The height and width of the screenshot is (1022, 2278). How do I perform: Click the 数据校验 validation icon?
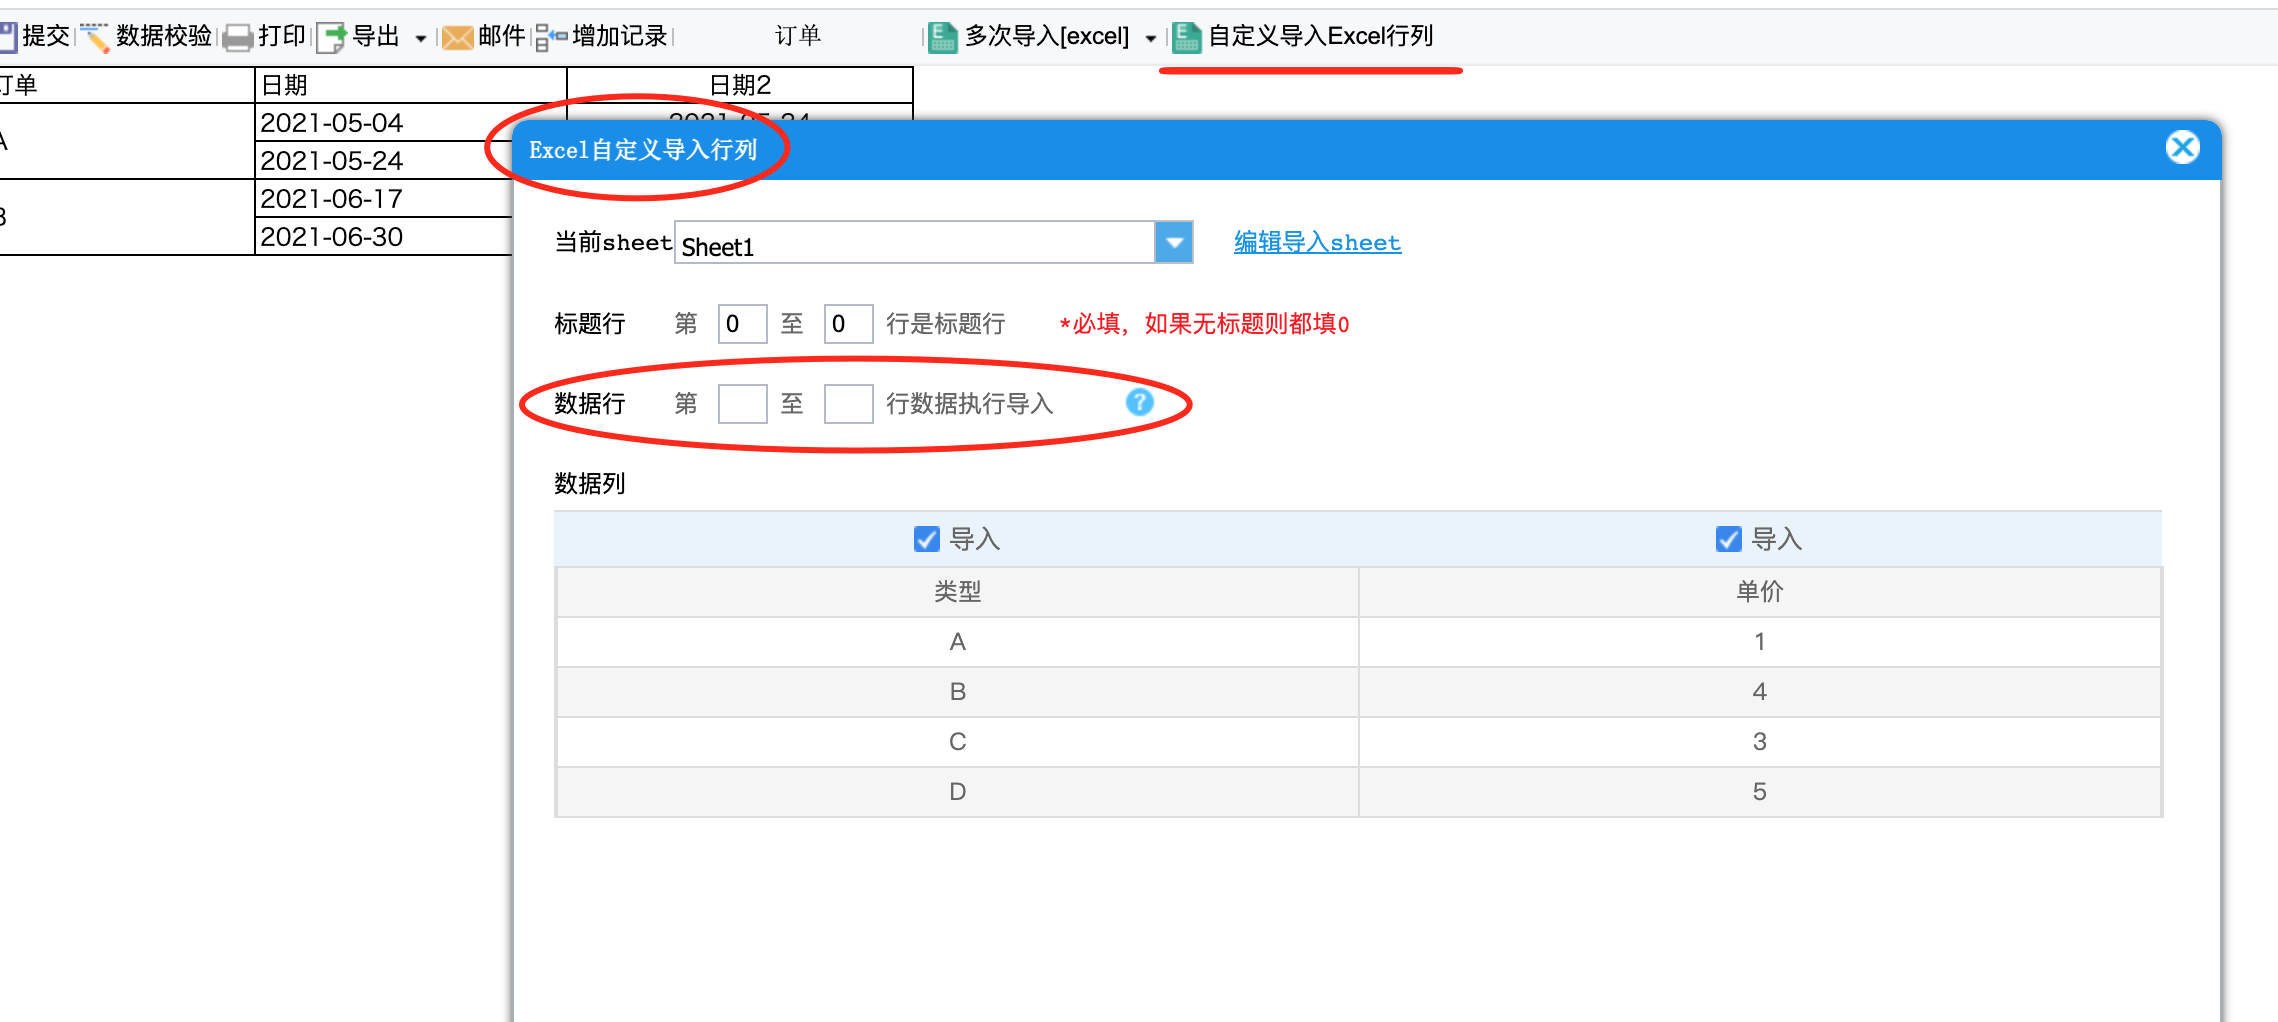tap(95, 37)
